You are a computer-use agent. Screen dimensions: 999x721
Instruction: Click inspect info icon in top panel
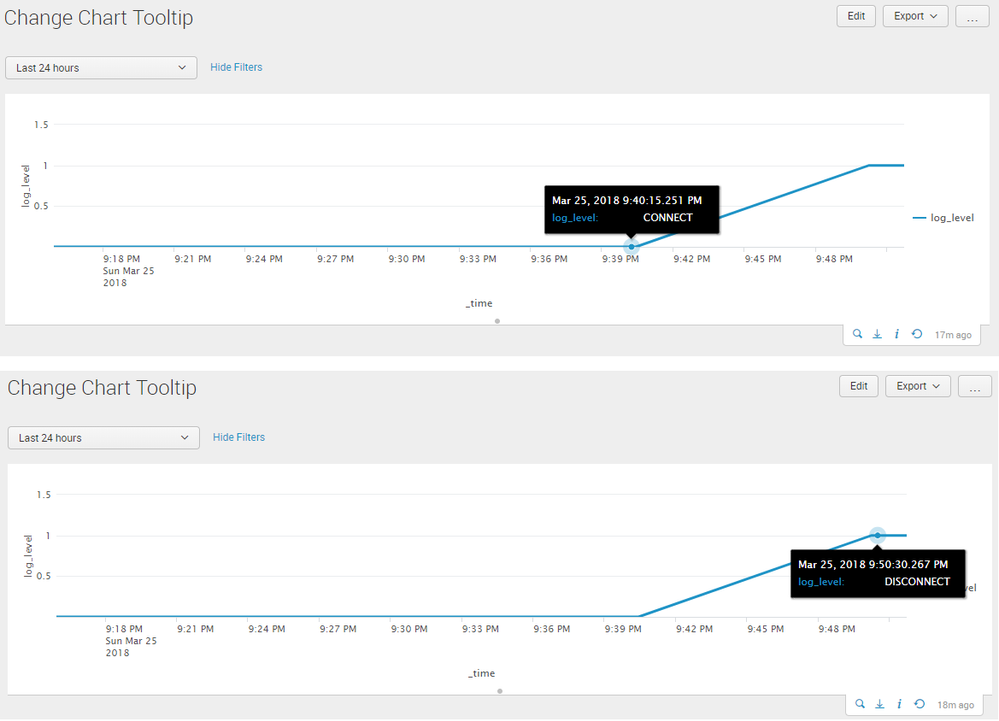coord(897,334)
